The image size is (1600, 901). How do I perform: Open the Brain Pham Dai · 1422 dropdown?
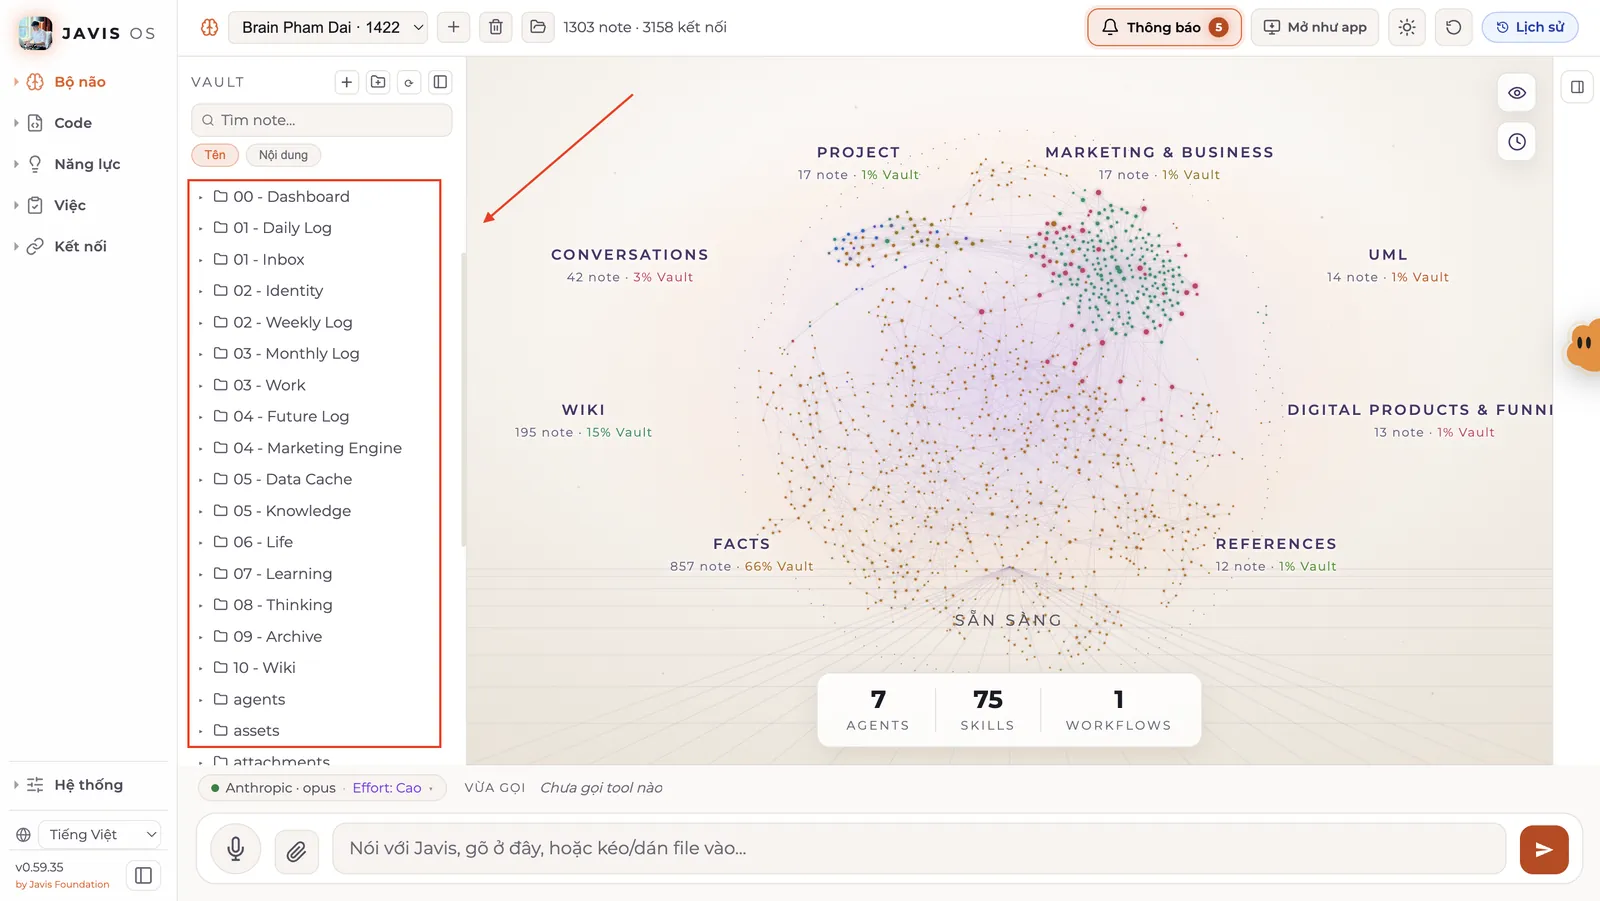click(x=328, y=27)
